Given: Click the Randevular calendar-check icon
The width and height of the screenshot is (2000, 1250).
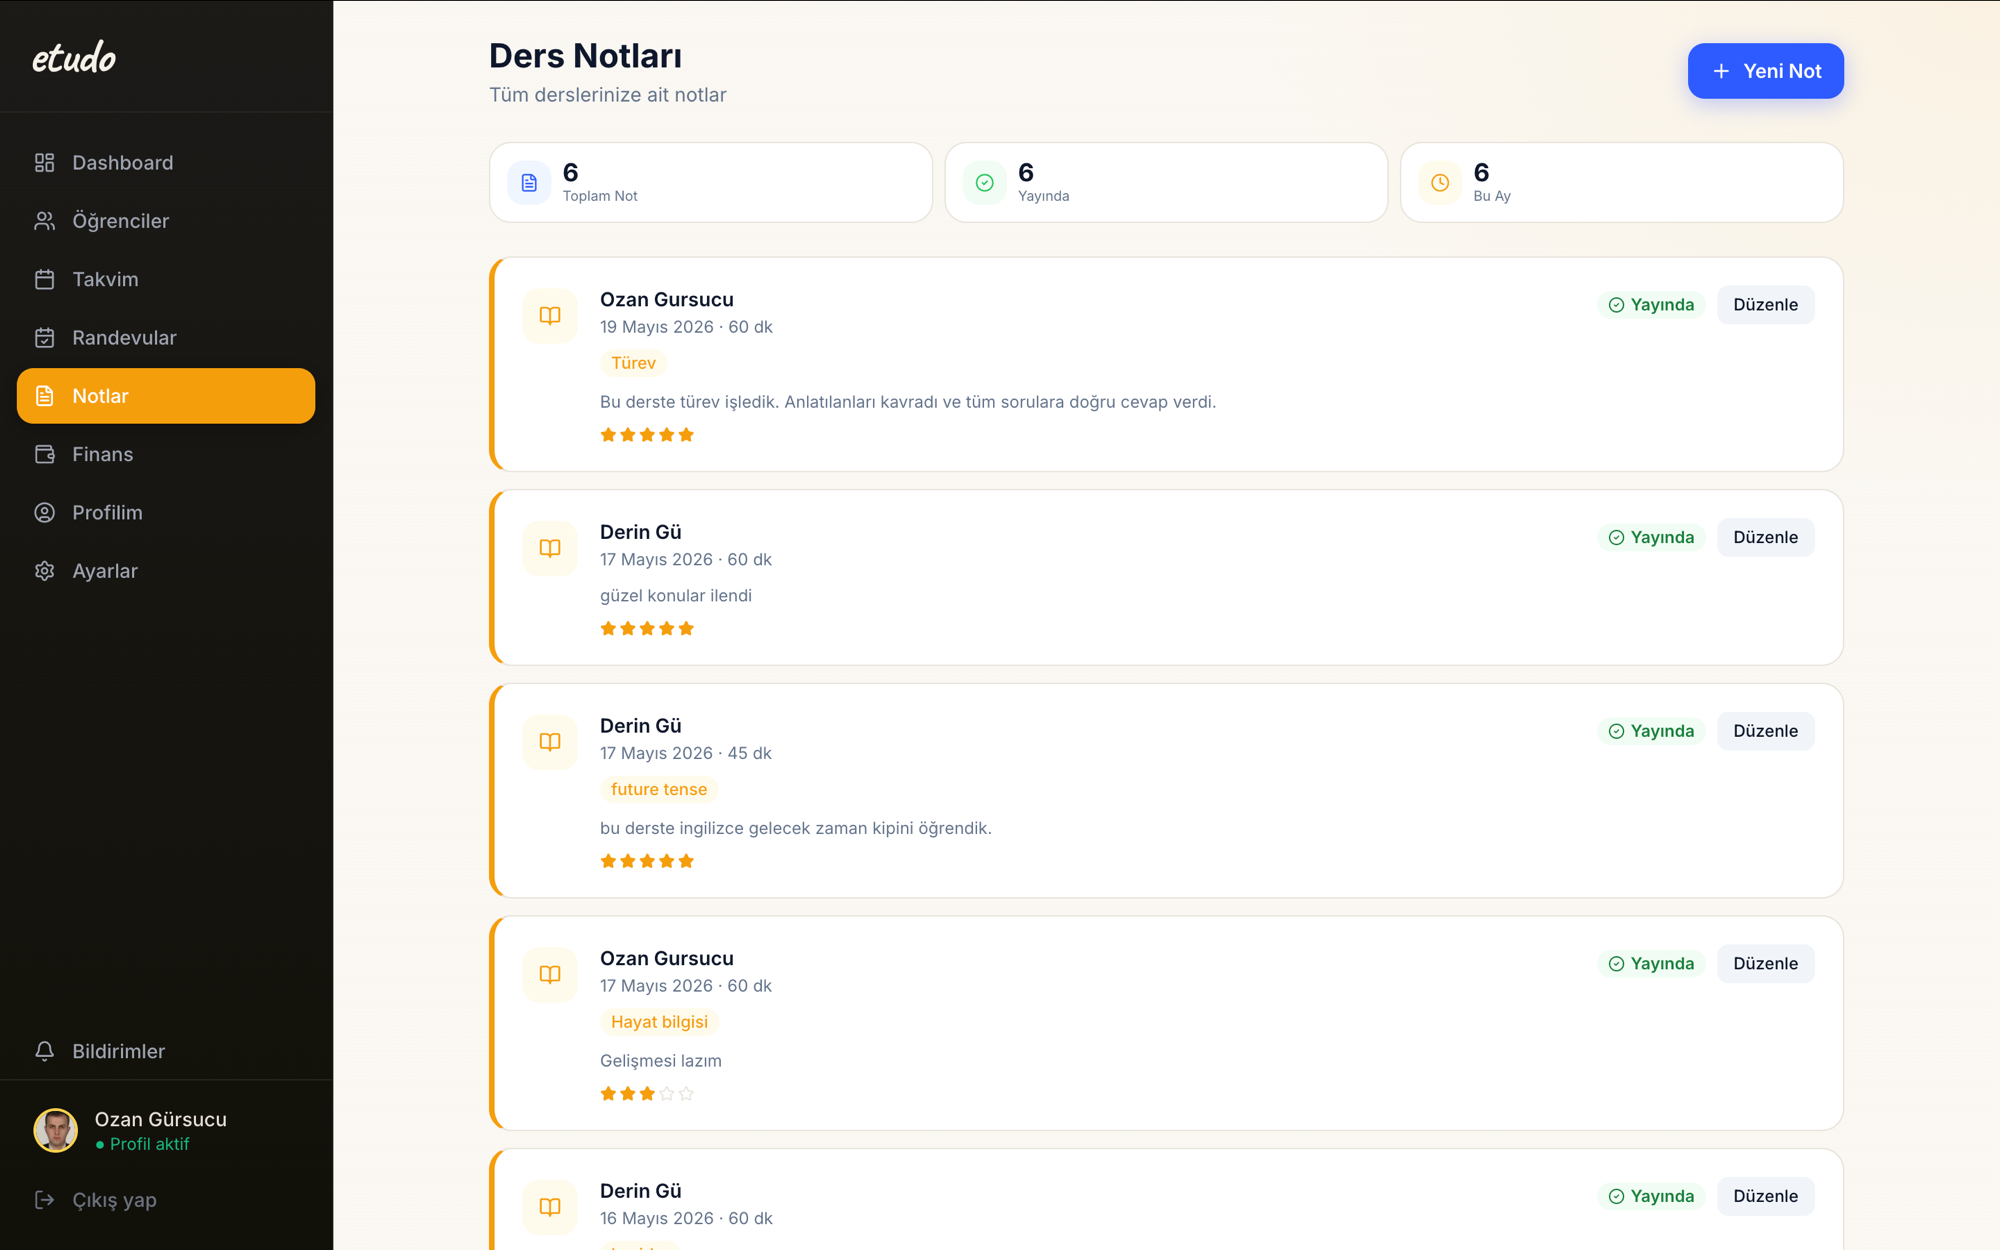Looking at the screenshot, I should pos(44,338).
